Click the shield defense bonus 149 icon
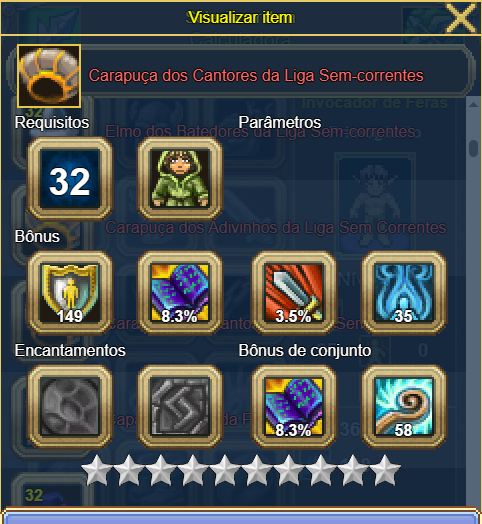 pos(70,293)
